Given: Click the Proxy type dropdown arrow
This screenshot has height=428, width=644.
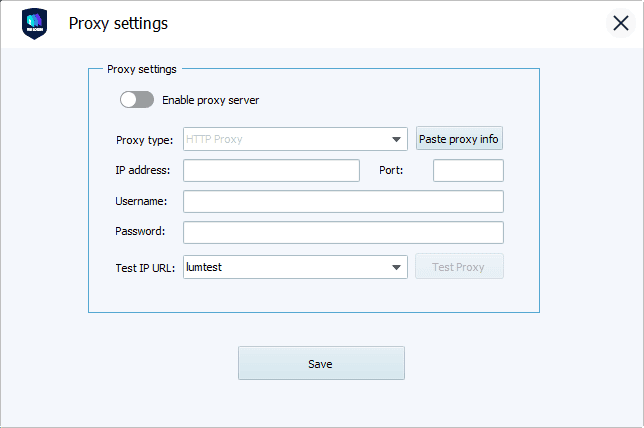Looking at the screenshot, I should tap(396, 140).
